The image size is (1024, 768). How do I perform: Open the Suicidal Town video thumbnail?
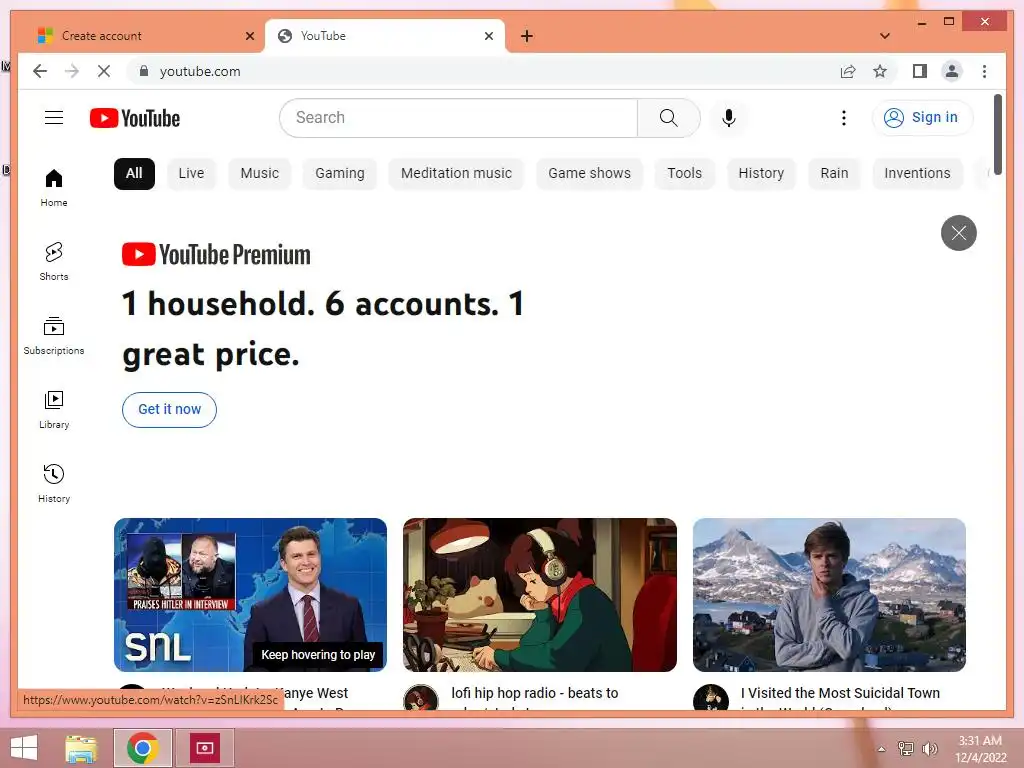(829, 594)
